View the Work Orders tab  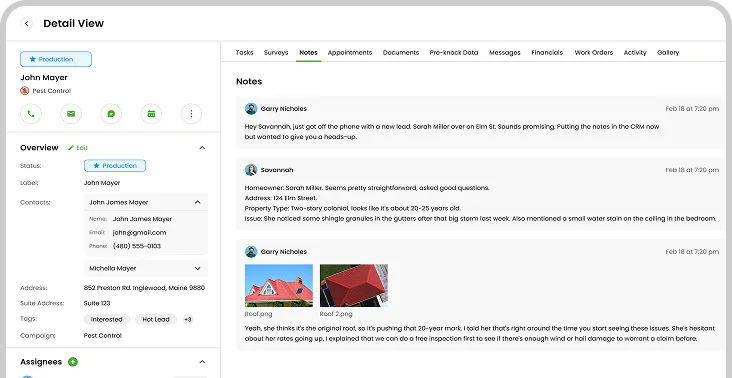pyautogui.click(x=594, y=53)
